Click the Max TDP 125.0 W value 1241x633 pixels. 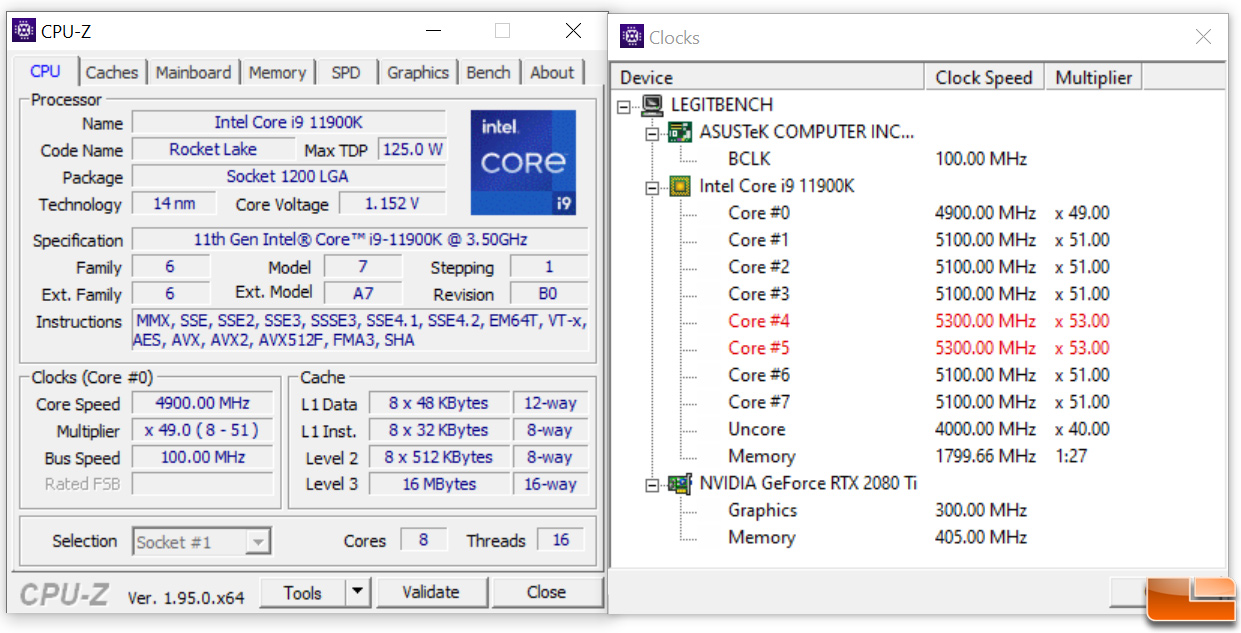pos(413,149)
